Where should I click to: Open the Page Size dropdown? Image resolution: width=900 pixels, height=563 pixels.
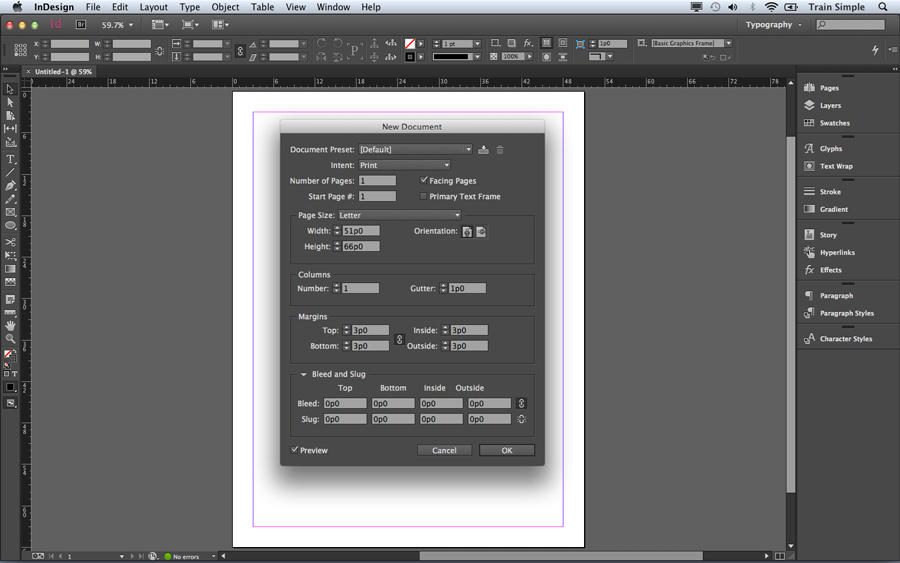point(399,215)
